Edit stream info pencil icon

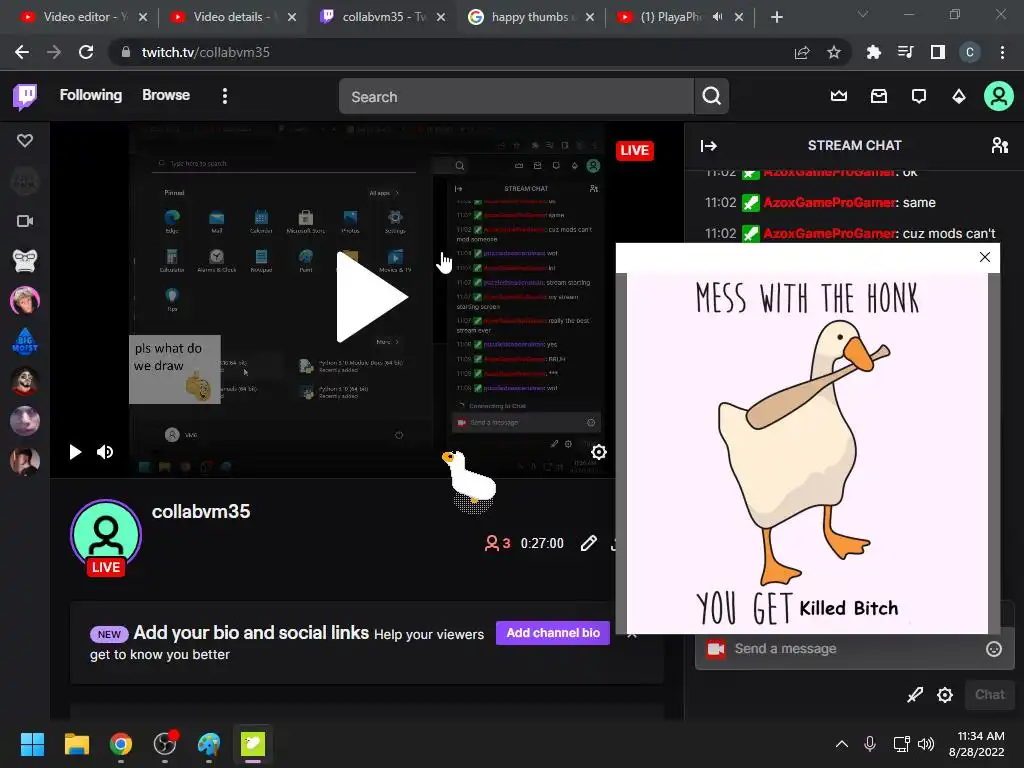[588, 543]
